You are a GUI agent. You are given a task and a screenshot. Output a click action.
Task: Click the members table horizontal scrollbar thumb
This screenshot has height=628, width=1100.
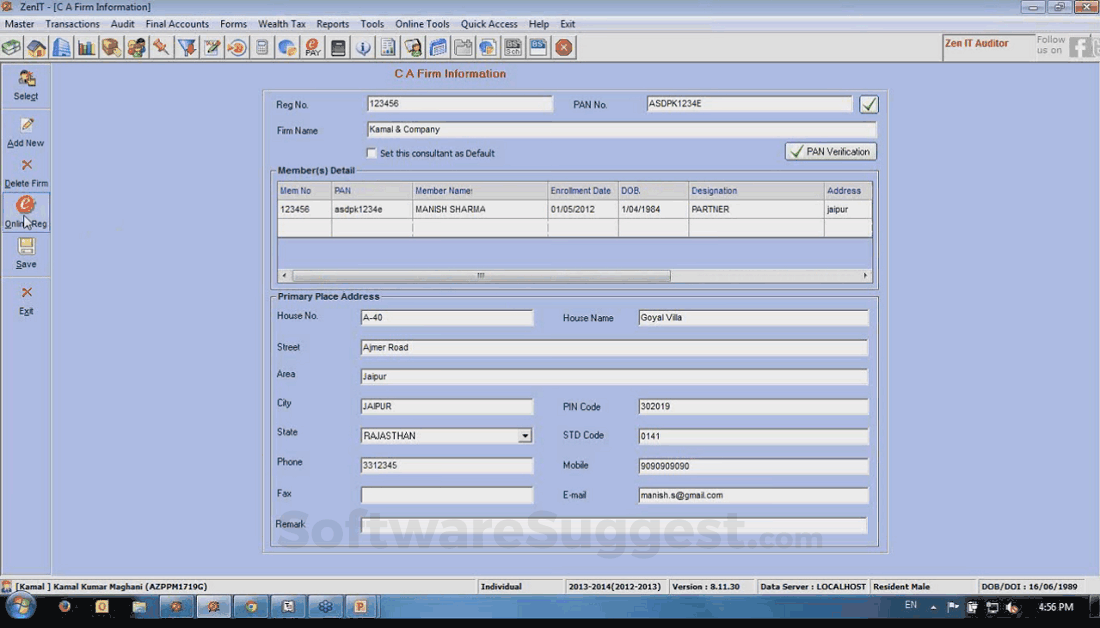(x=480, y=276)
